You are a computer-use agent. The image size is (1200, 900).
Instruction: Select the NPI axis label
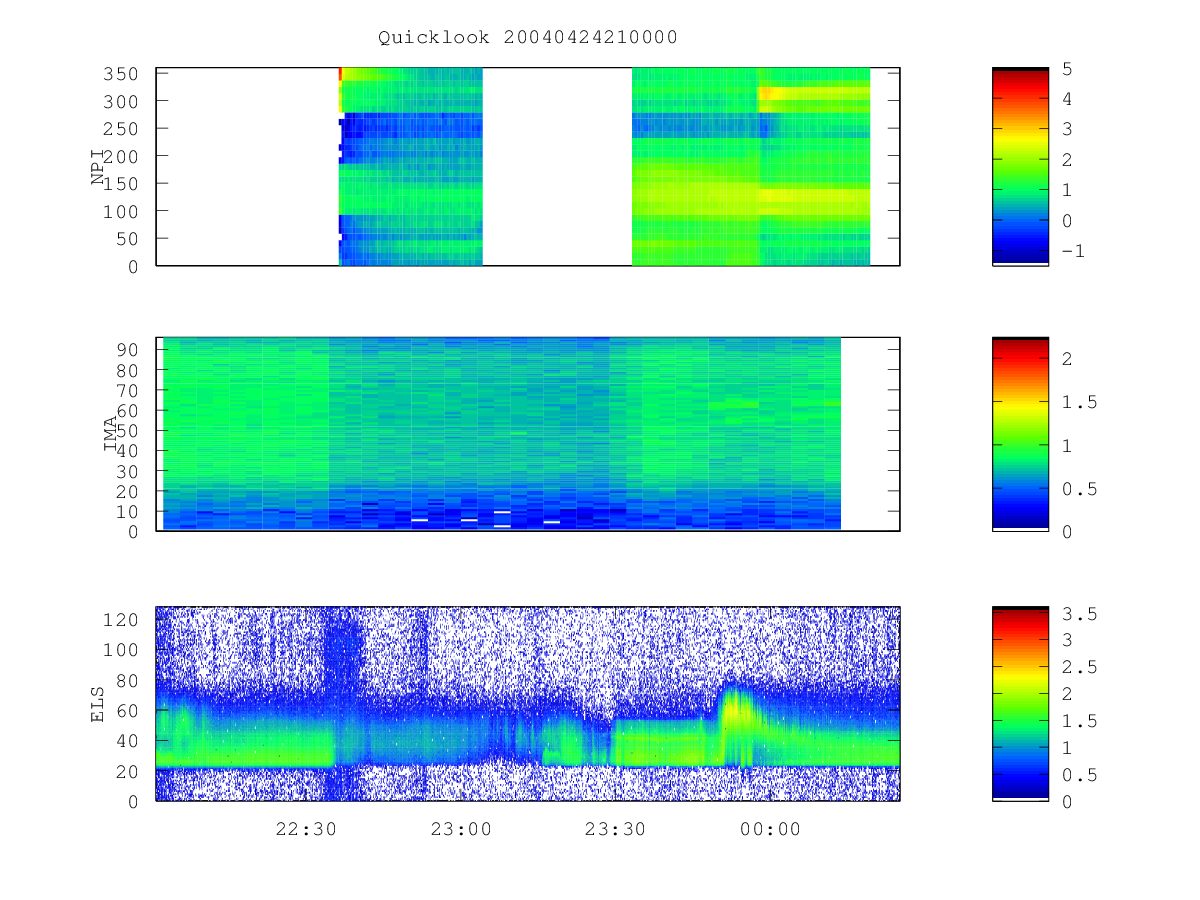99,167
